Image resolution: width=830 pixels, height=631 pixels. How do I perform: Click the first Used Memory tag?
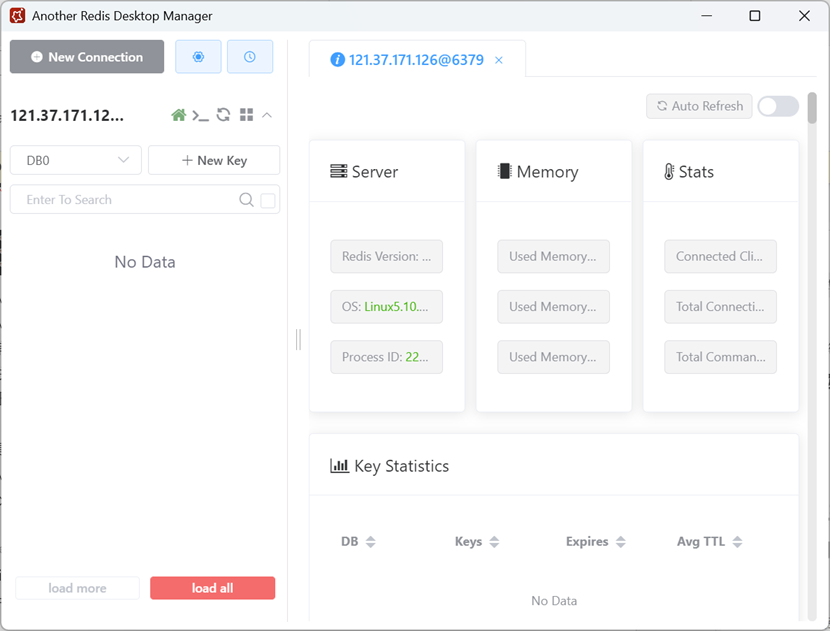pos(553,256)
